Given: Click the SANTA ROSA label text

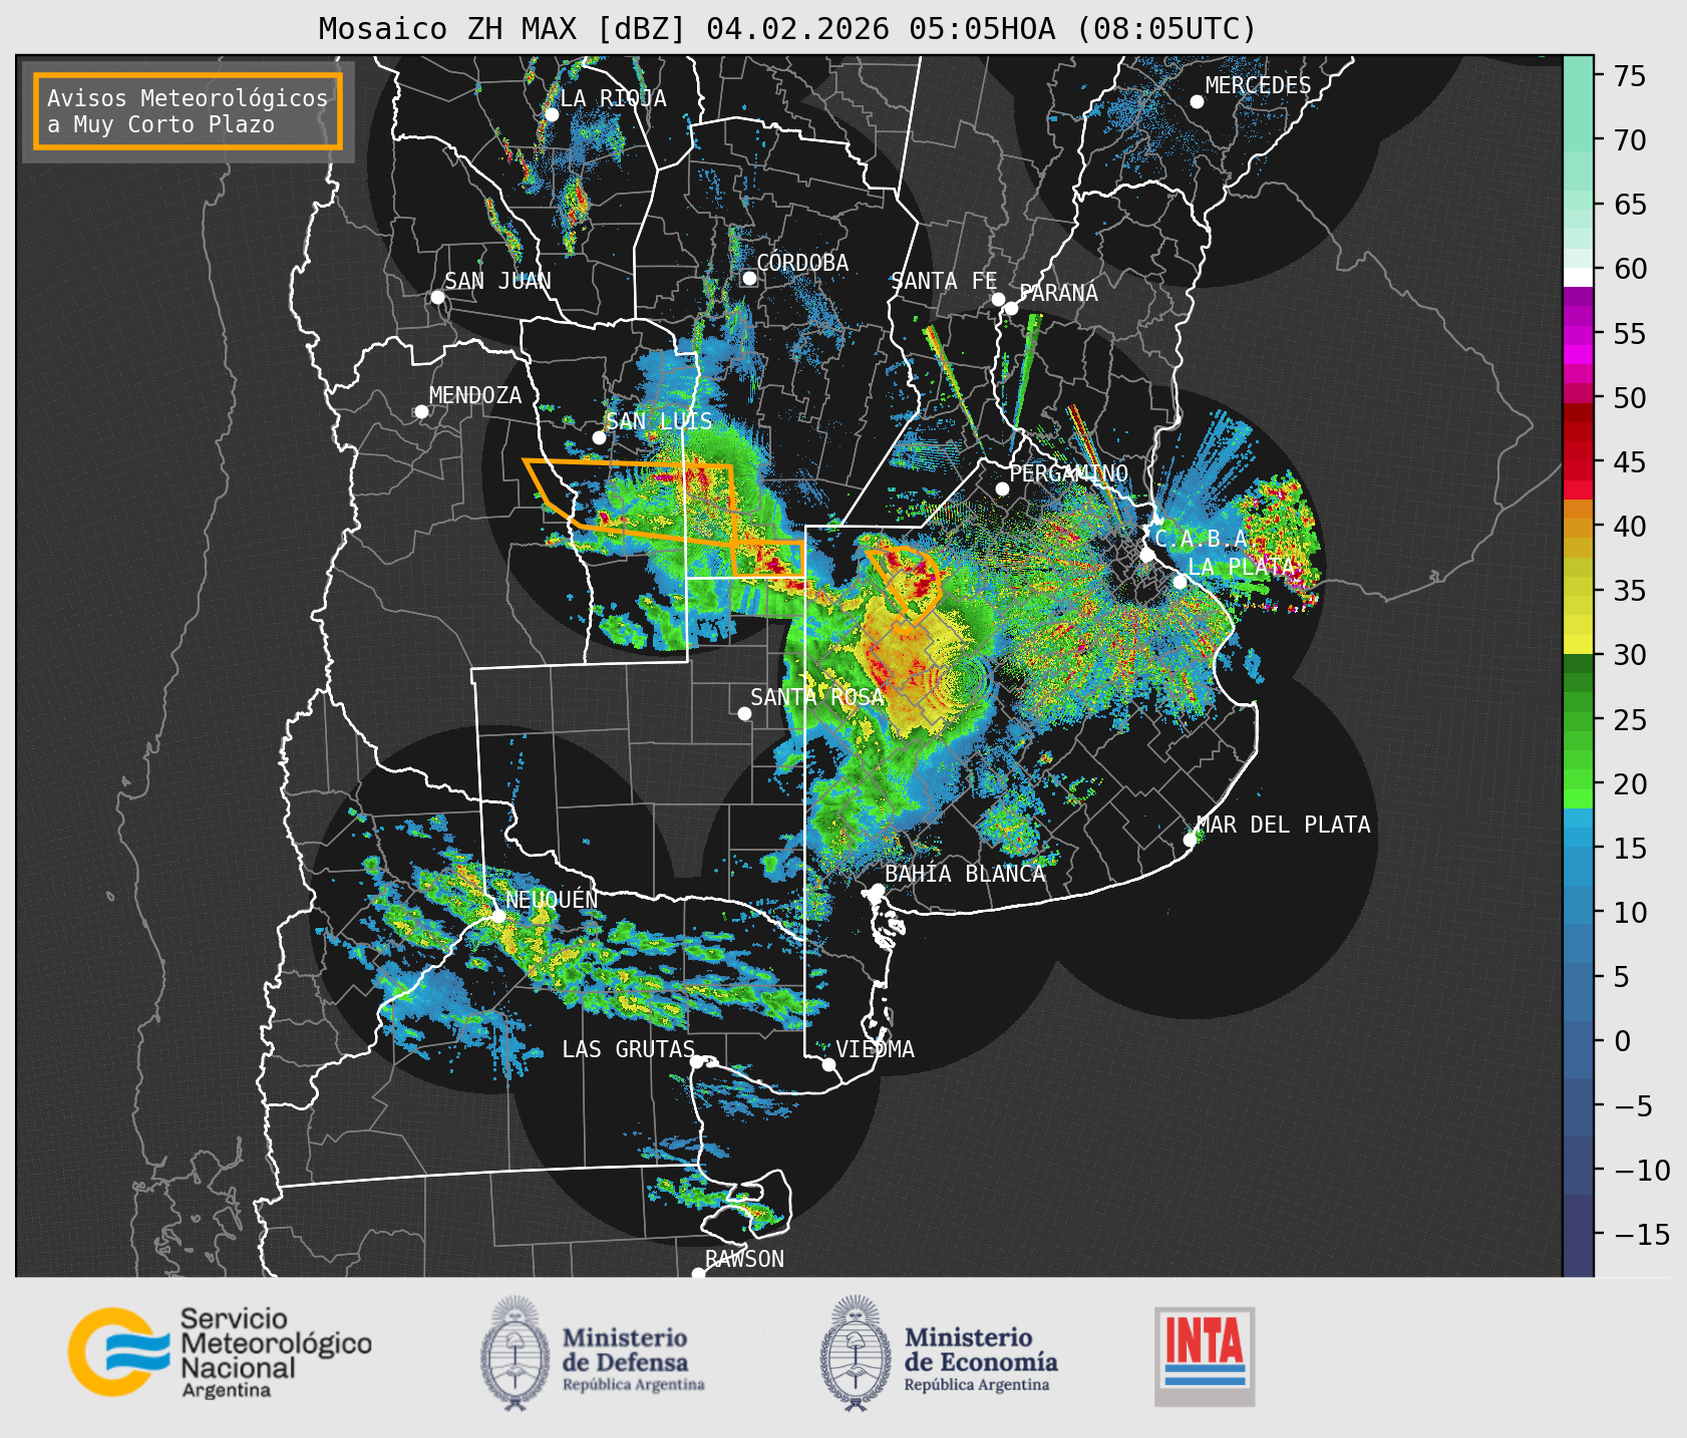Looking at the screenshot, I should point(817,697).
